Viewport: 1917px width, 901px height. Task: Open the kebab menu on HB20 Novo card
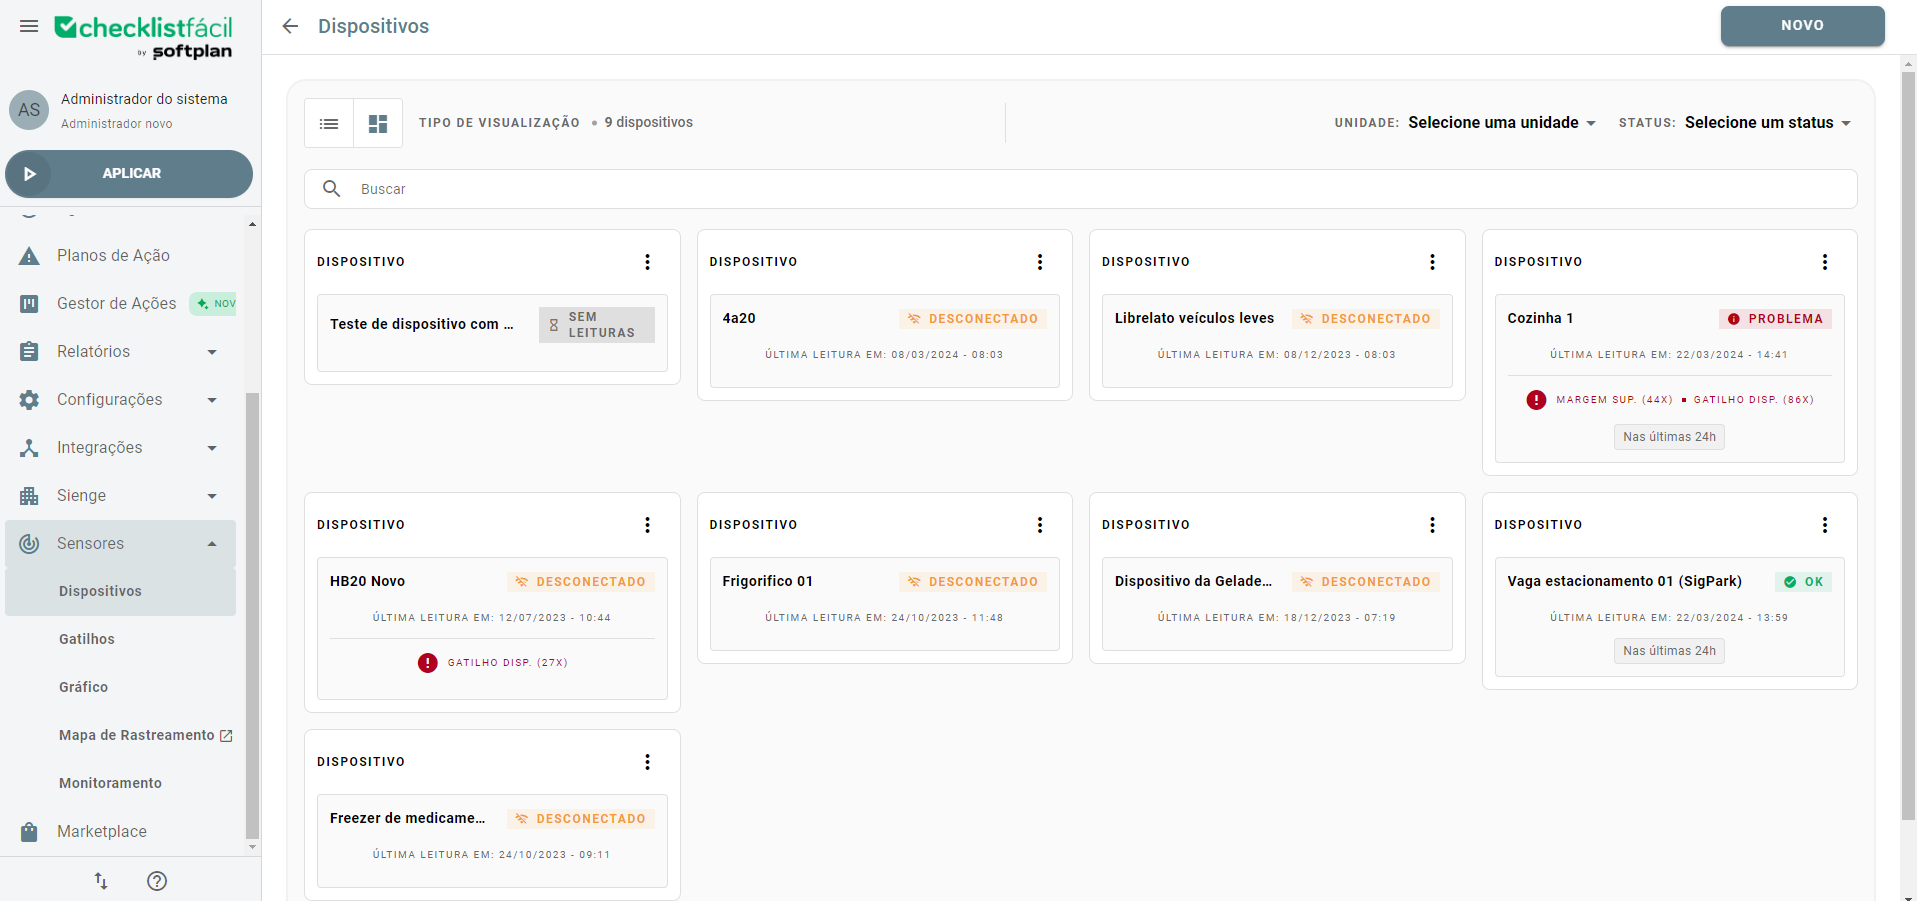click(647, 524)
